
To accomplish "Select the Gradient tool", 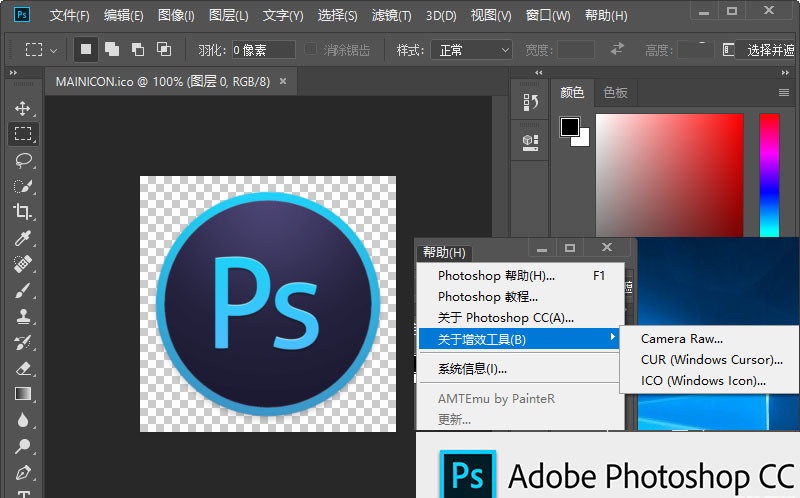I will click(x=22, y=394).
